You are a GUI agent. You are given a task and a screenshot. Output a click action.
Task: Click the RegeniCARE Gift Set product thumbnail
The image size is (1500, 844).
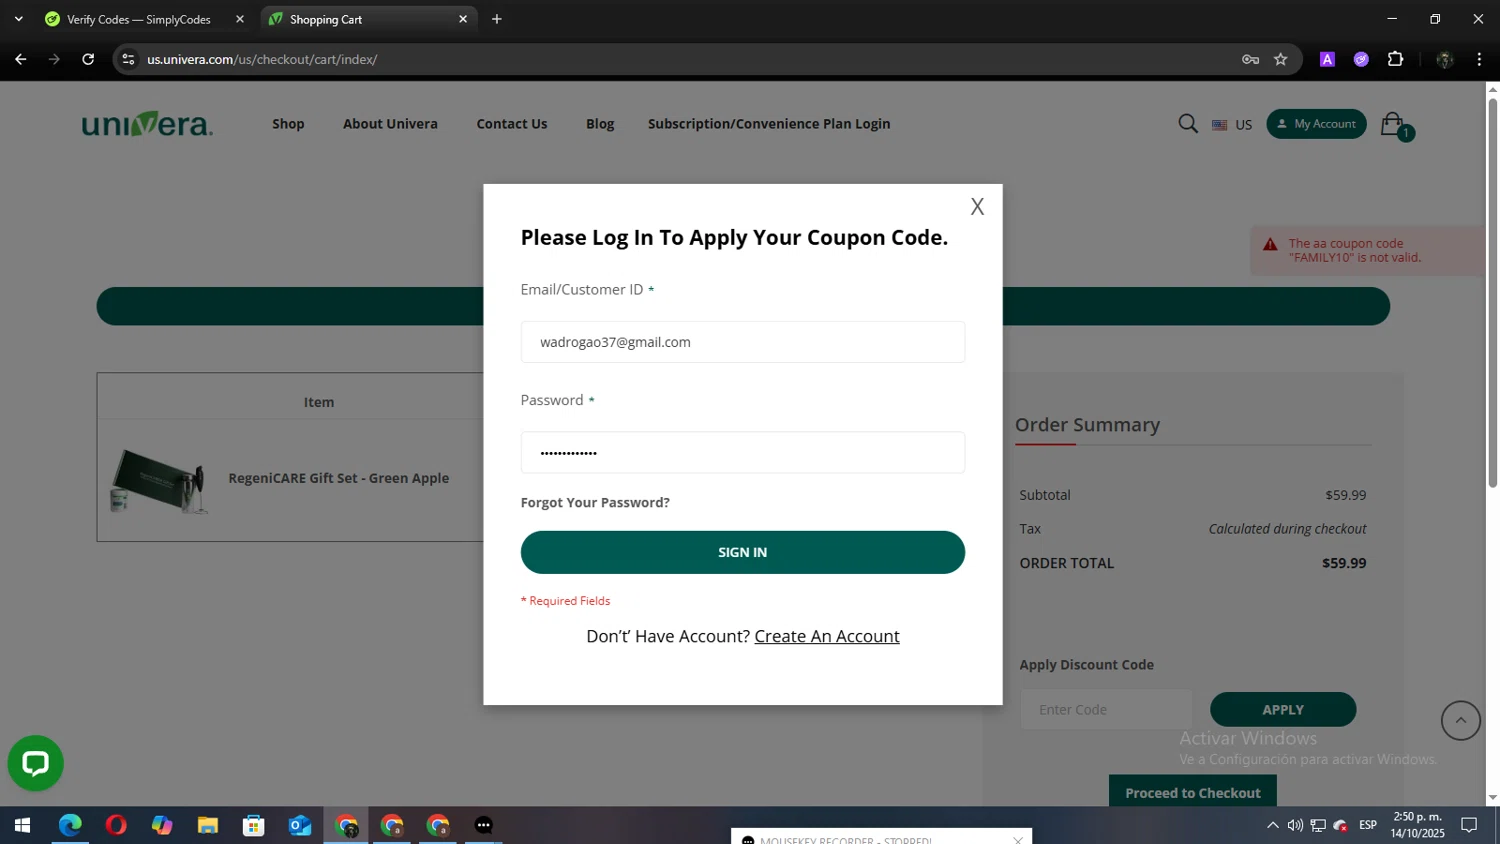click(x=160, y=480)
